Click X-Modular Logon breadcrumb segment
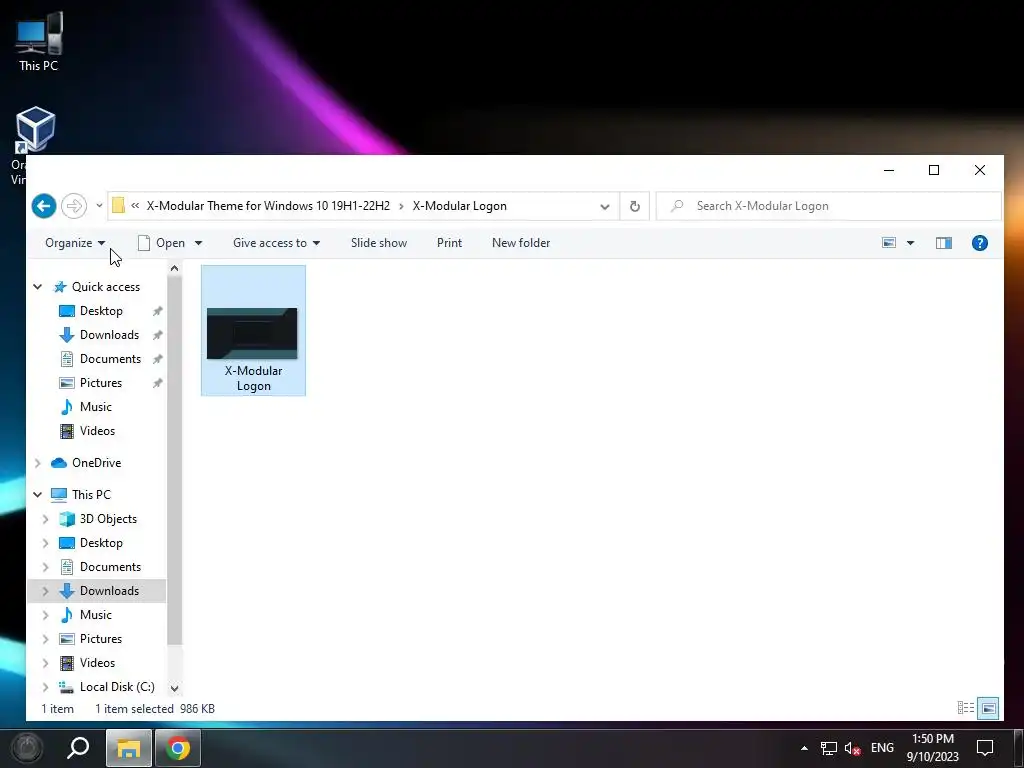This screenshot has width=1024, height=768. 459,206
